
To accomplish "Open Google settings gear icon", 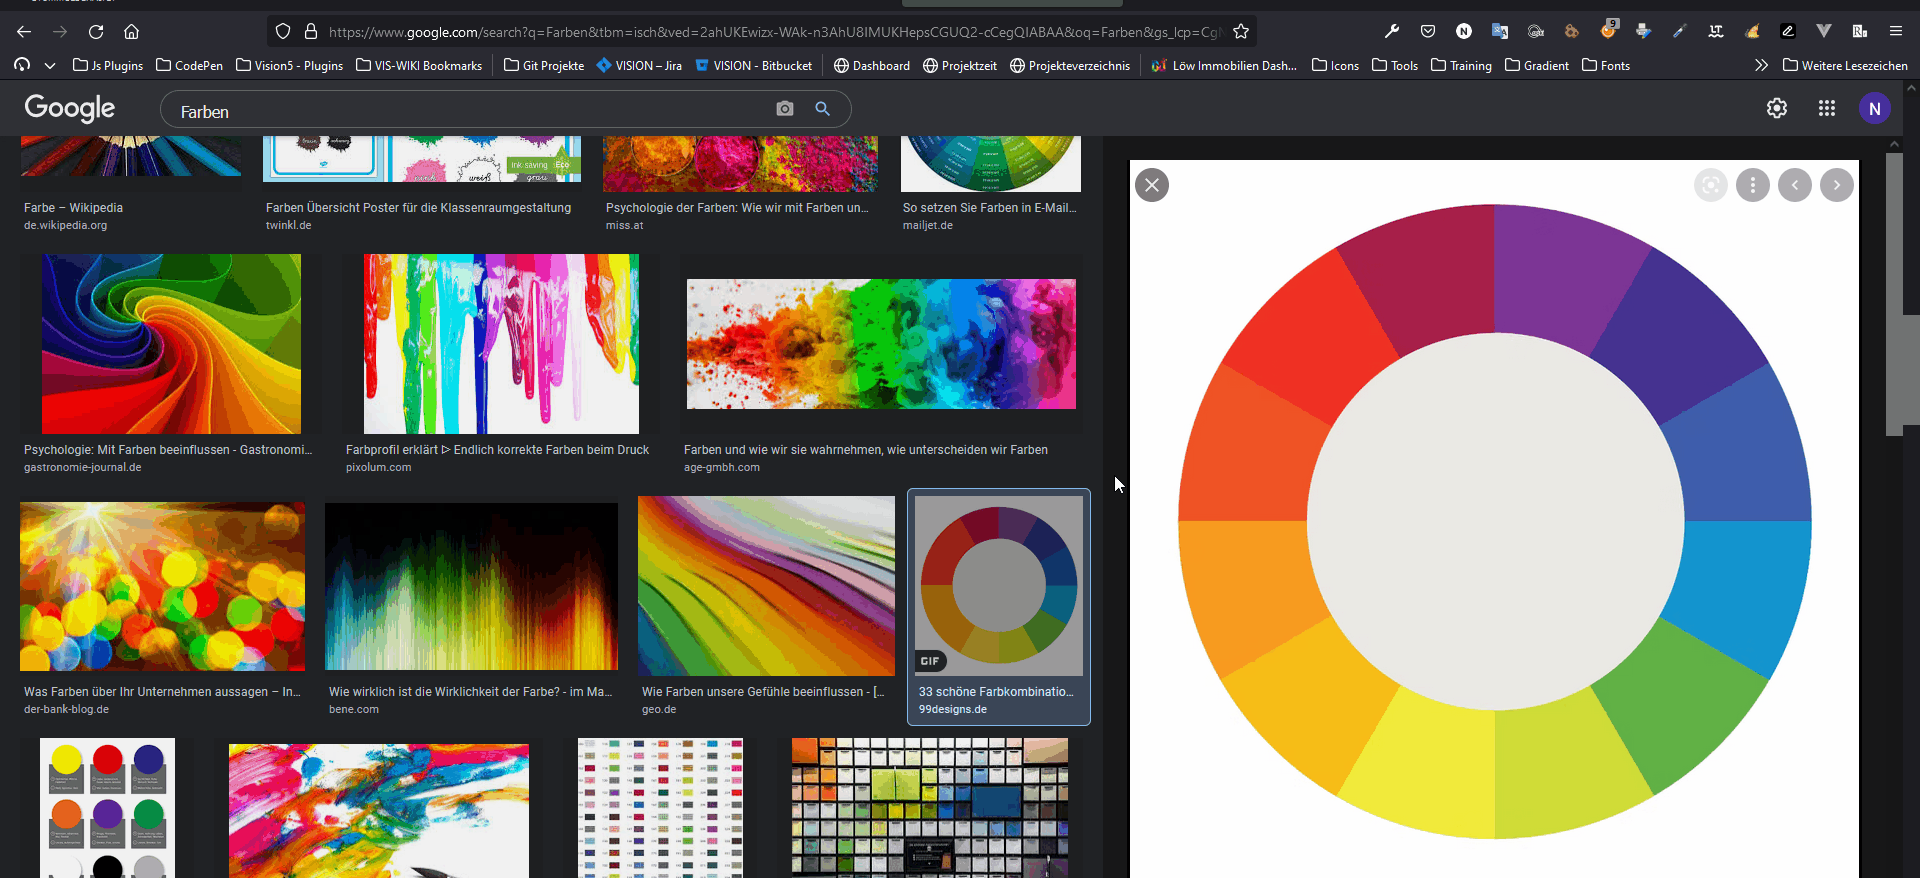I will [1776, 108].
